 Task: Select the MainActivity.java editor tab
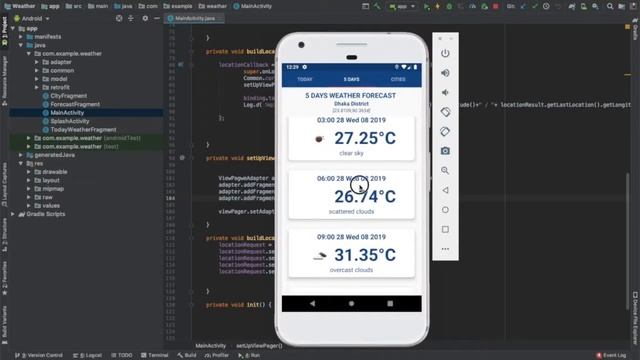(194, 18)
